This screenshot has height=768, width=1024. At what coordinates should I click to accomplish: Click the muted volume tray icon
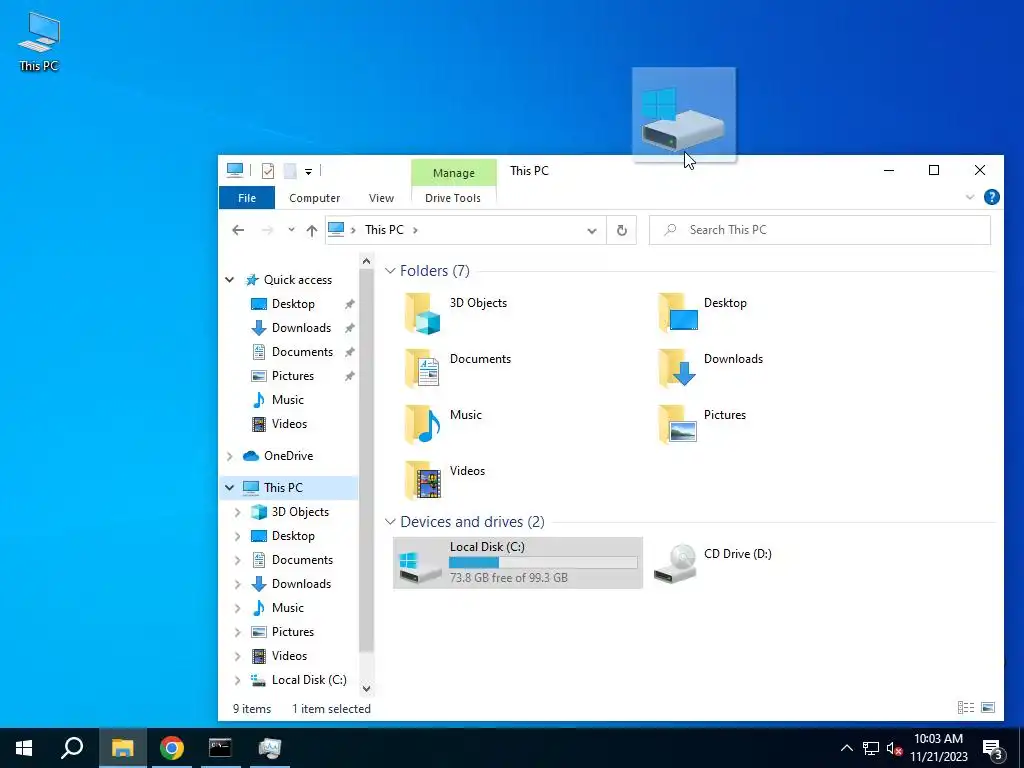point(895,748)
